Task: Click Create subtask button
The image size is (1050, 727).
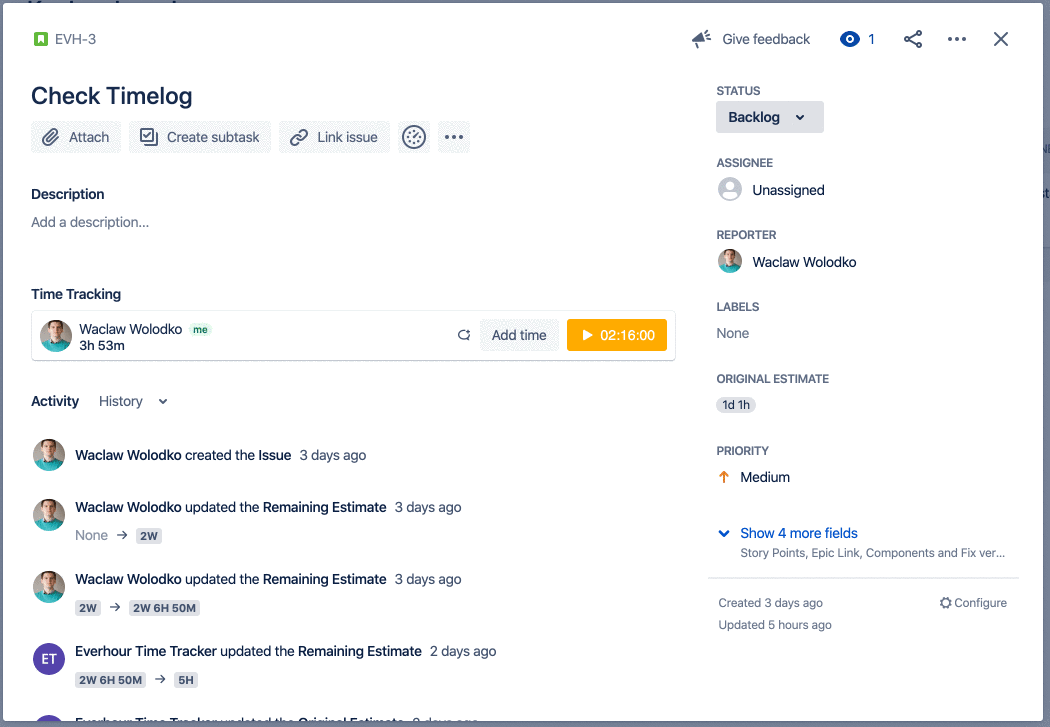Action: coord(200,137)
